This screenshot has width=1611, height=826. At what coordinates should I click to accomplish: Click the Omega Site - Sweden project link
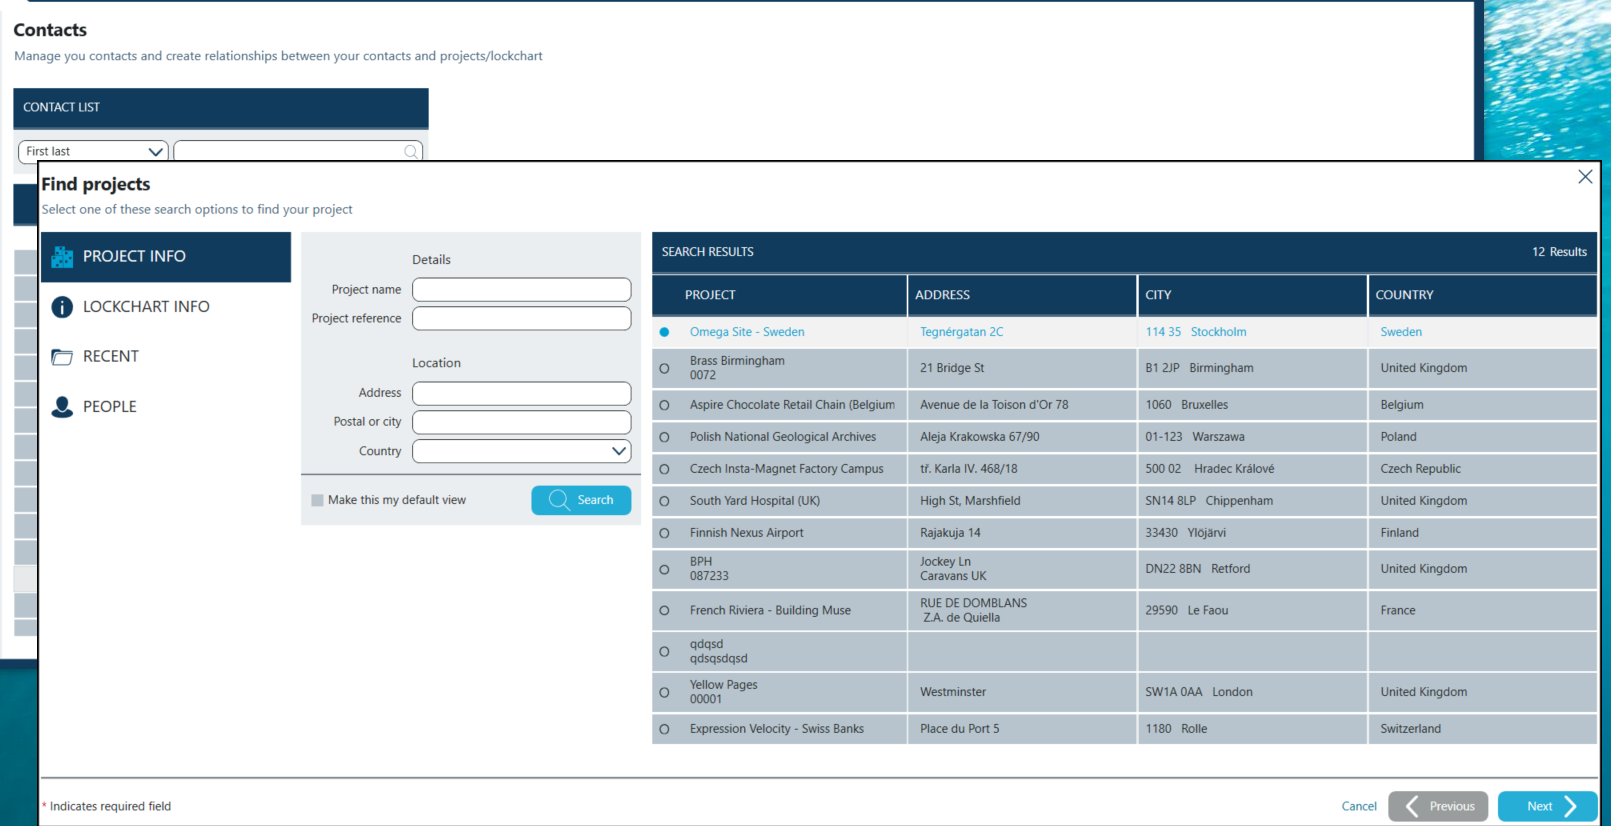click(x=747, y=332)
